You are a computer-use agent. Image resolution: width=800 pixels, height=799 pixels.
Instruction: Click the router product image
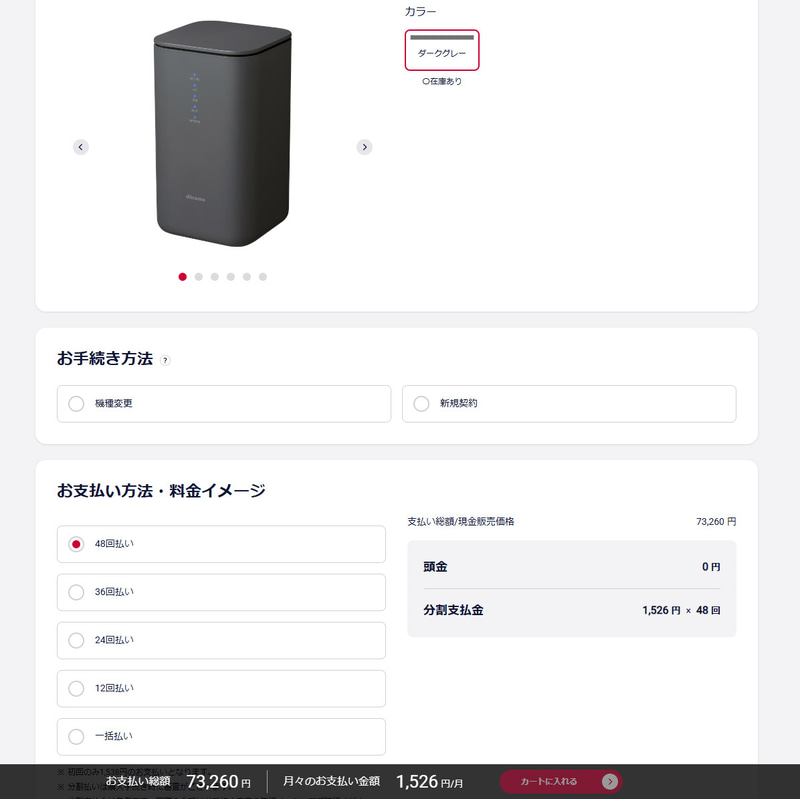(223, 133)
